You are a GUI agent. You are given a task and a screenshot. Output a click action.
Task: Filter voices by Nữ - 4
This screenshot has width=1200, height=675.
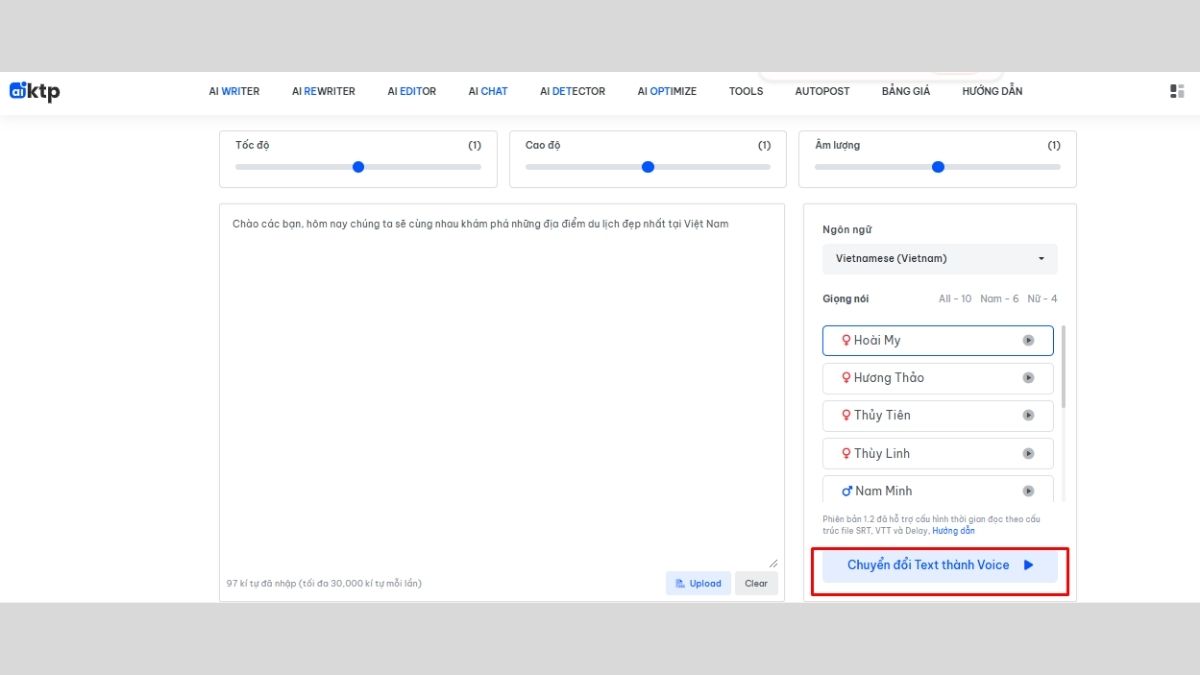tap(1042, 299)
